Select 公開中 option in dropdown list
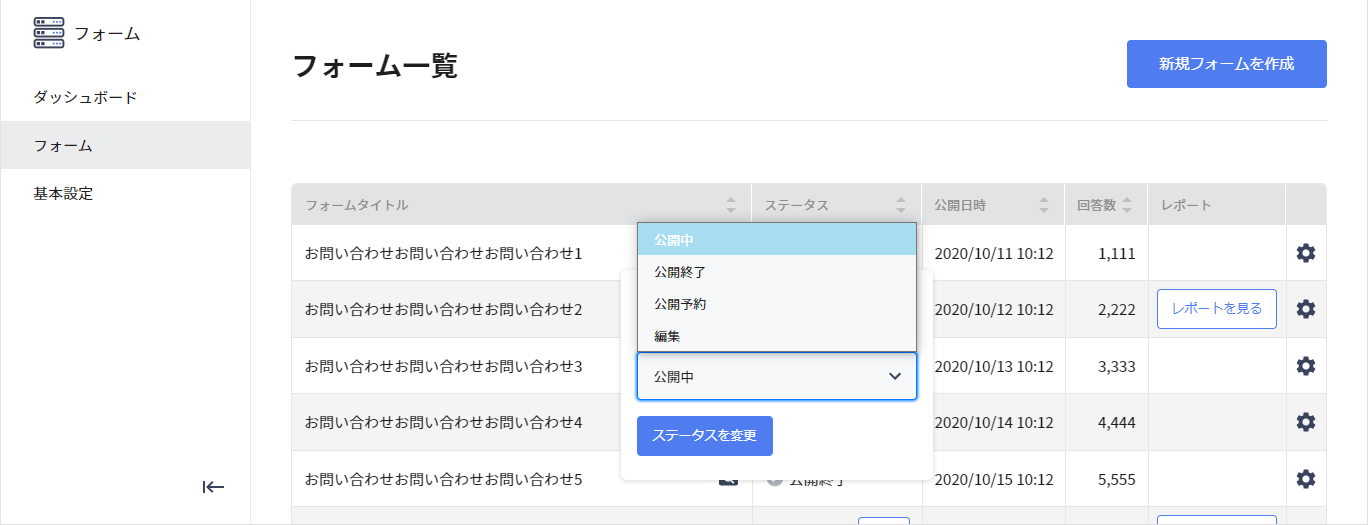The image size is (1368, 525). 777,239
